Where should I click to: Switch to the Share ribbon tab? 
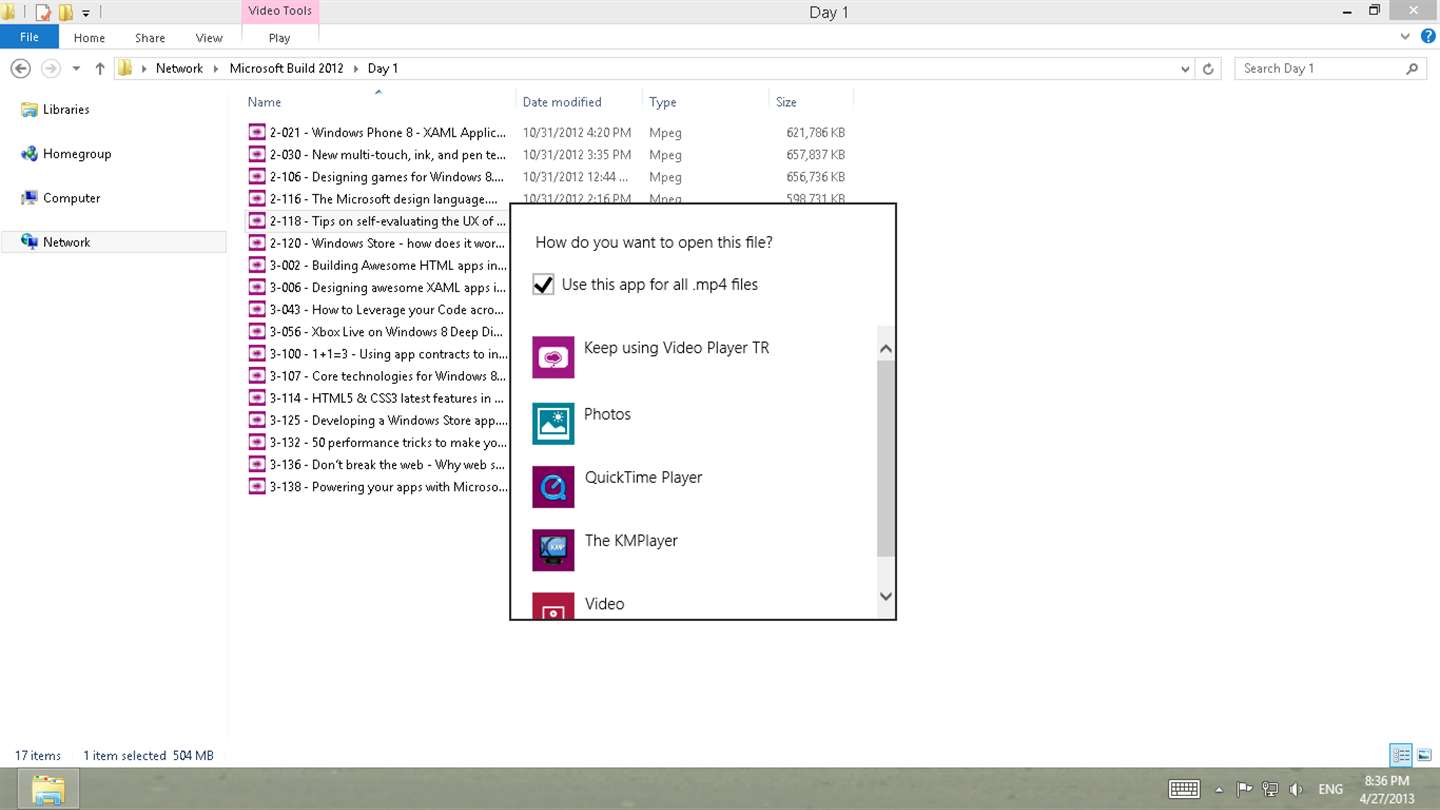pyautogui.click(x=150, y=38)
